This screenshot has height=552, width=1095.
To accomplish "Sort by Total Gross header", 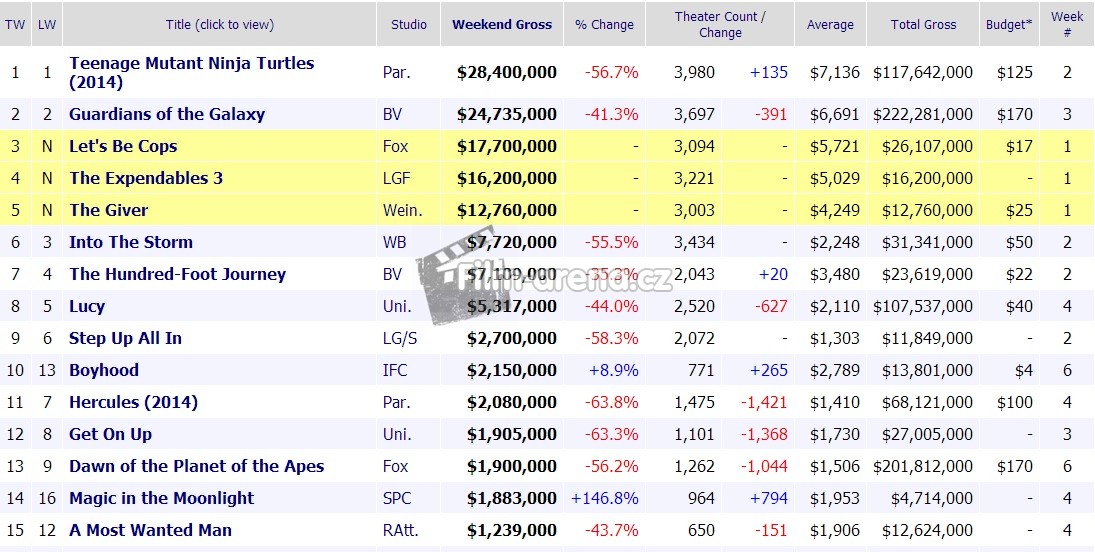I will click(923, 25).
